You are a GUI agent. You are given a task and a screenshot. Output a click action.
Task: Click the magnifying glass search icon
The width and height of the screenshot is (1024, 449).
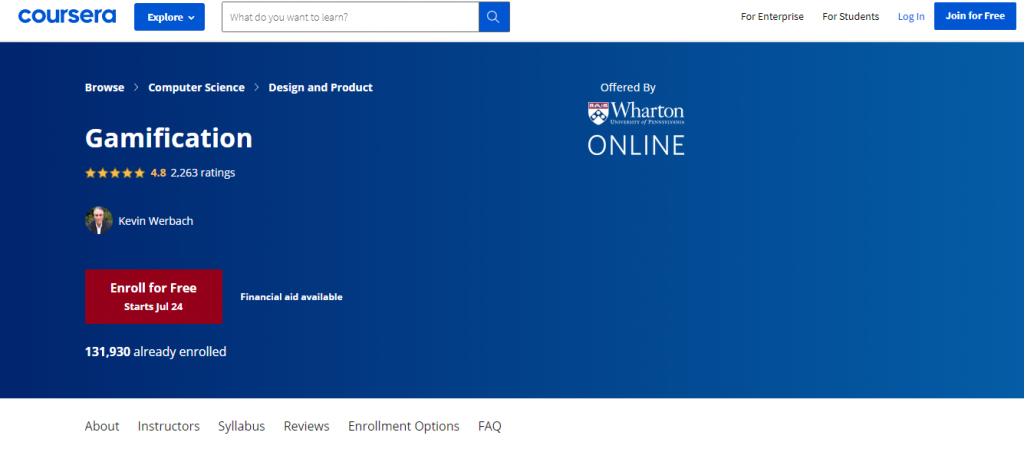(x=494, y=17)
